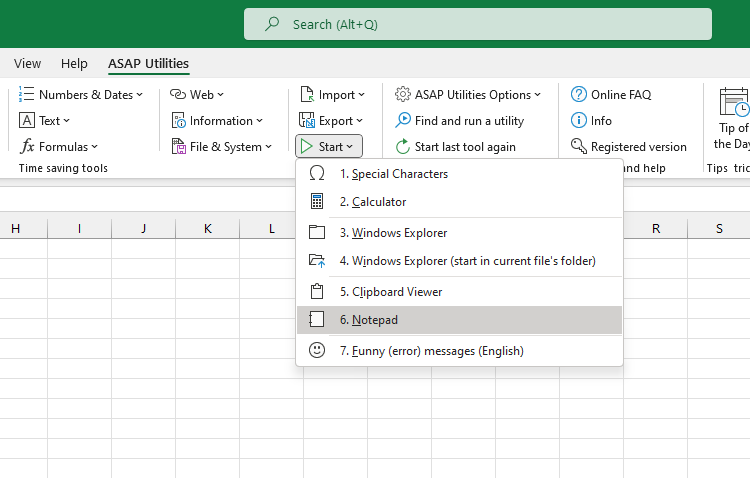
Task: Open the File & System dropdown chevron
Action: [269, 147]
